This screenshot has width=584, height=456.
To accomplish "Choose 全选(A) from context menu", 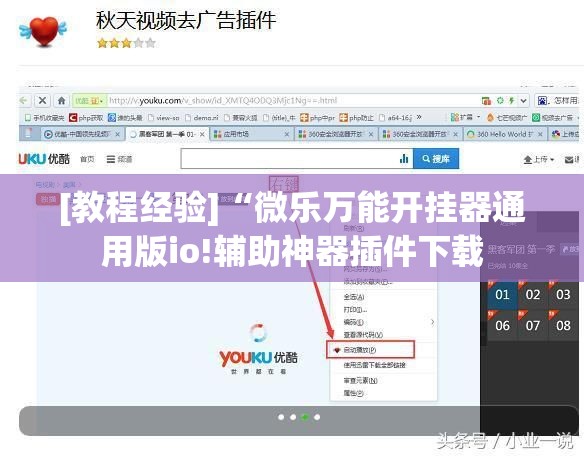I will click(354, 297).
